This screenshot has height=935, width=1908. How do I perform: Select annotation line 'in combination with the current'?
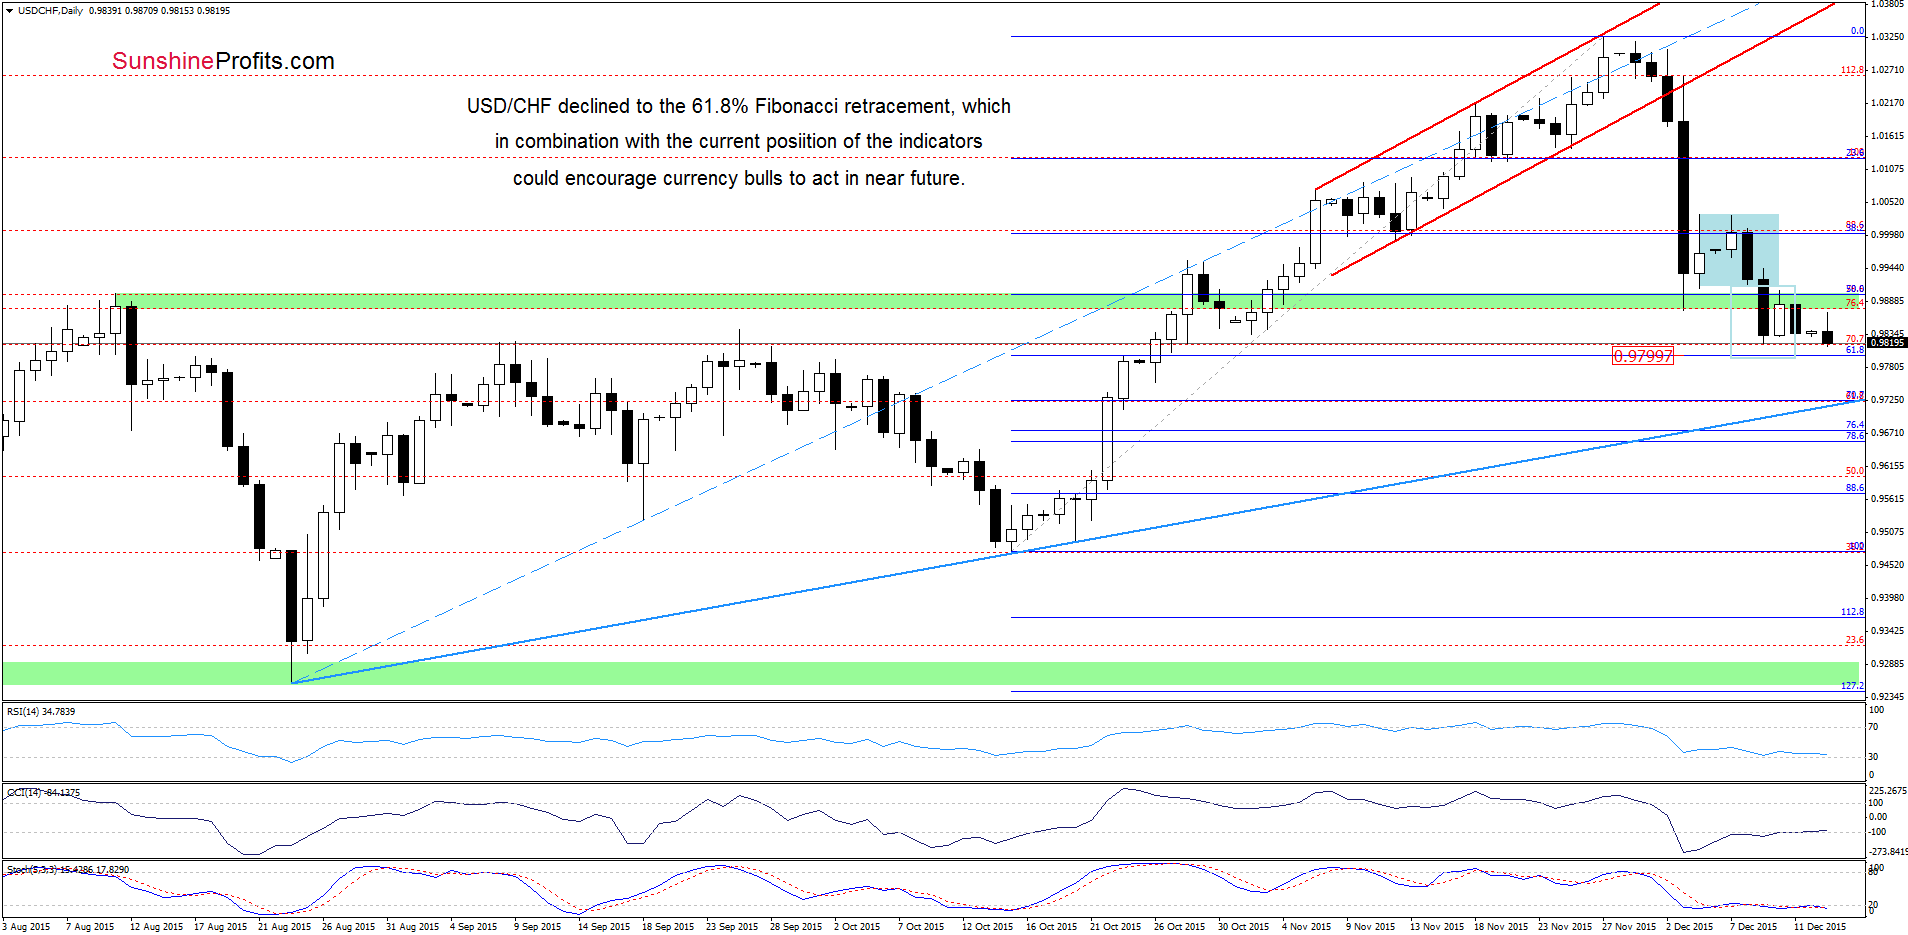(739, 142)
